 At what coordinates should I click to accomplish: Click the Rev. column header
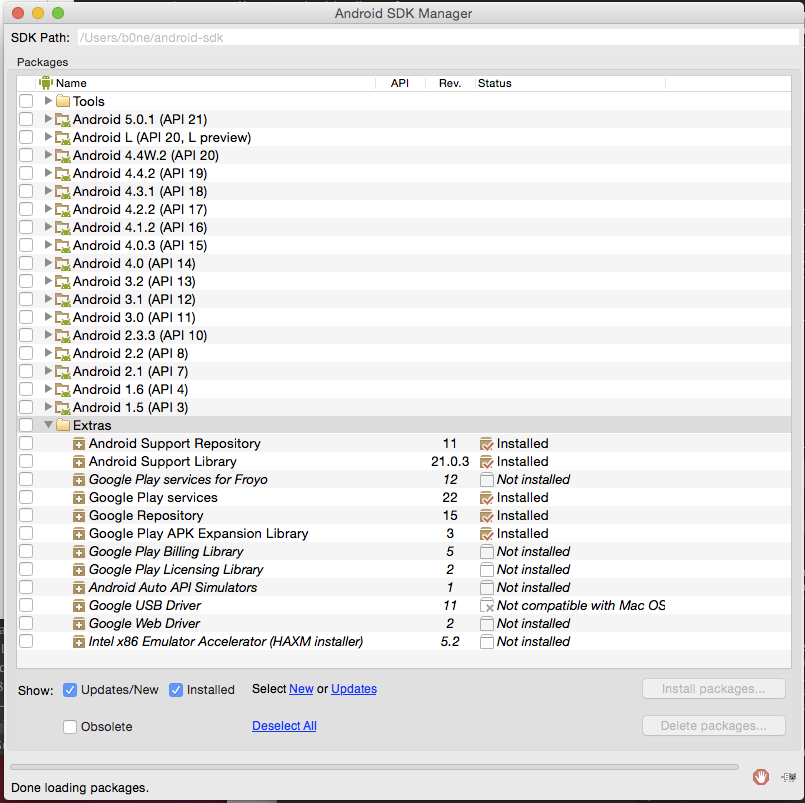[450, 83]
